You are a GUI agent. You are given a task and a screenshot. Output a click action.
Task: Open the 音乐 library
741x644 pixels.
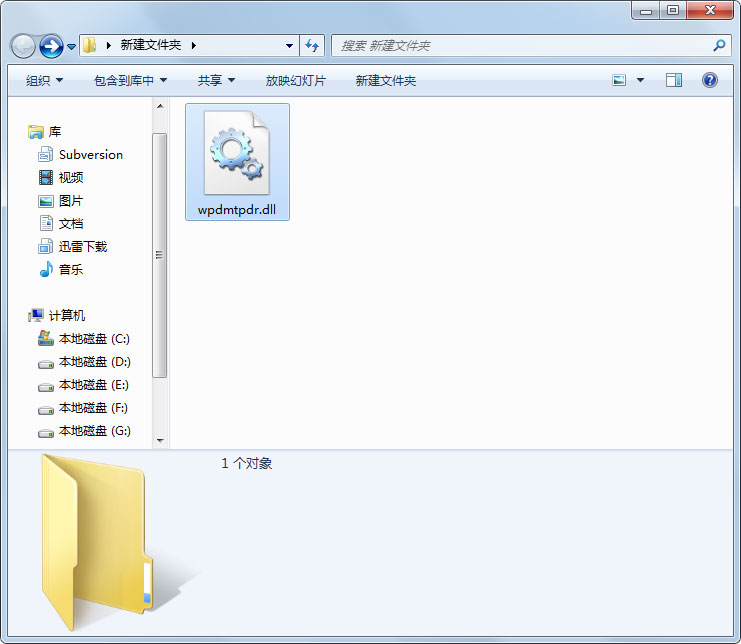point(71,270)
